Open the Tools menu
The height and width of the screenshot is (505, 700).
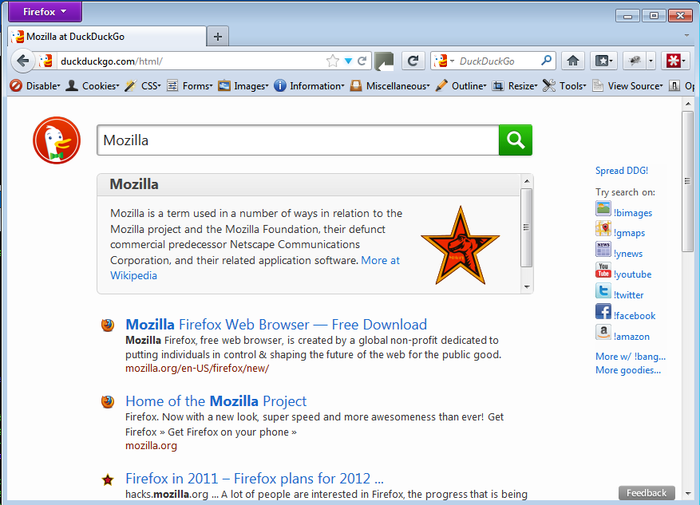point(564,86)
